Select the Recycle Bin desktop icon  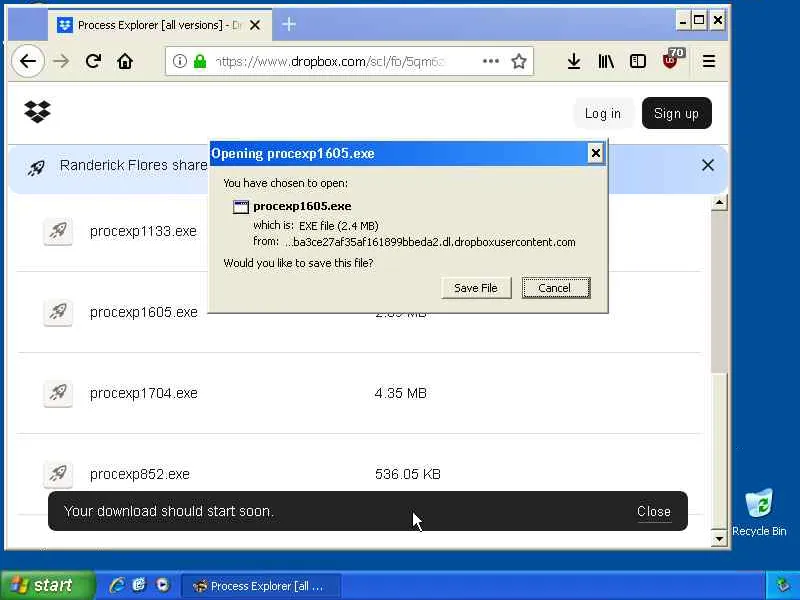(x=759, y=512)
